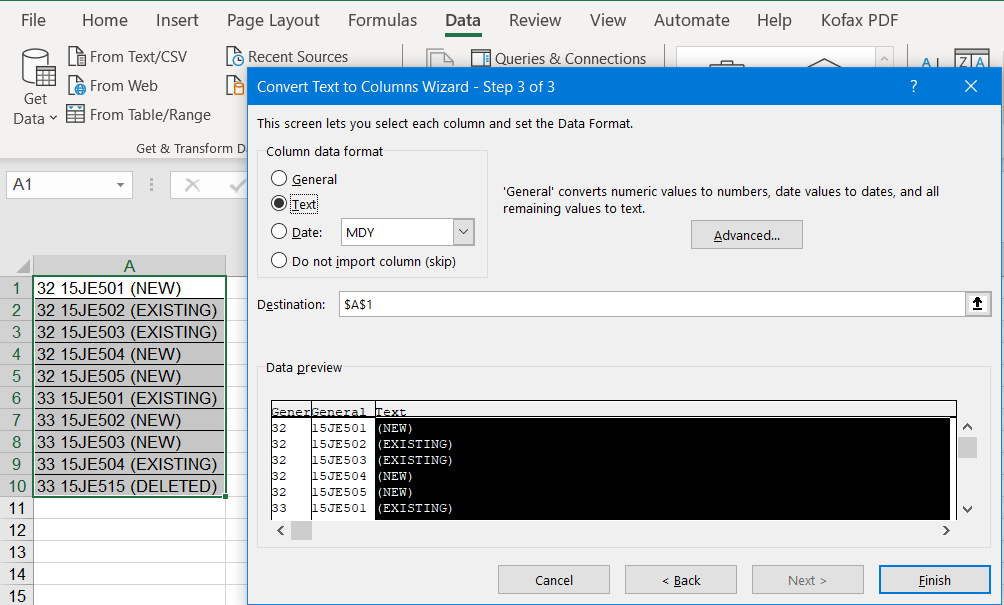Click the data preview vertical scrollbar thumb
This screenshot has width=1004, height=605.
pyautogui.click(x=968, y=447)
